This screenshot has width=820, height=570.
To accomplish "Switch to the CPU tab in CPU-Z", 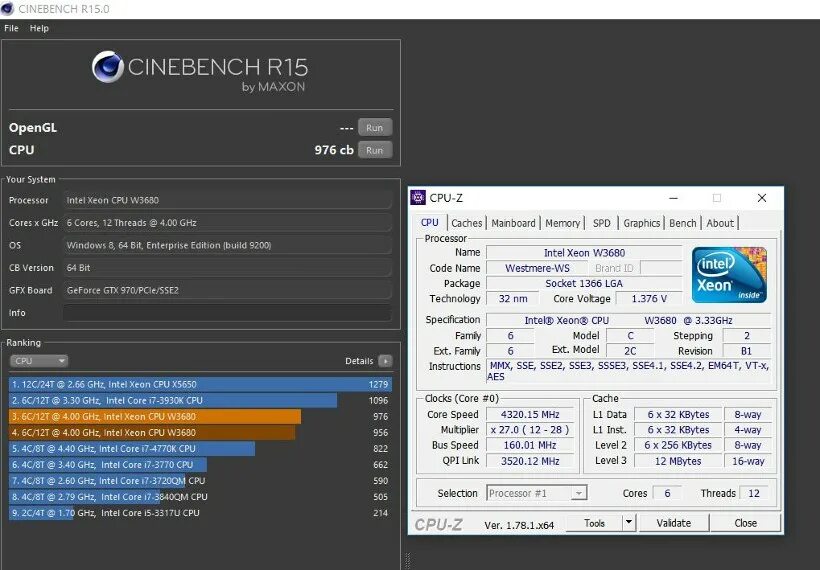I will pyautogui.click(x=429, y=223).
